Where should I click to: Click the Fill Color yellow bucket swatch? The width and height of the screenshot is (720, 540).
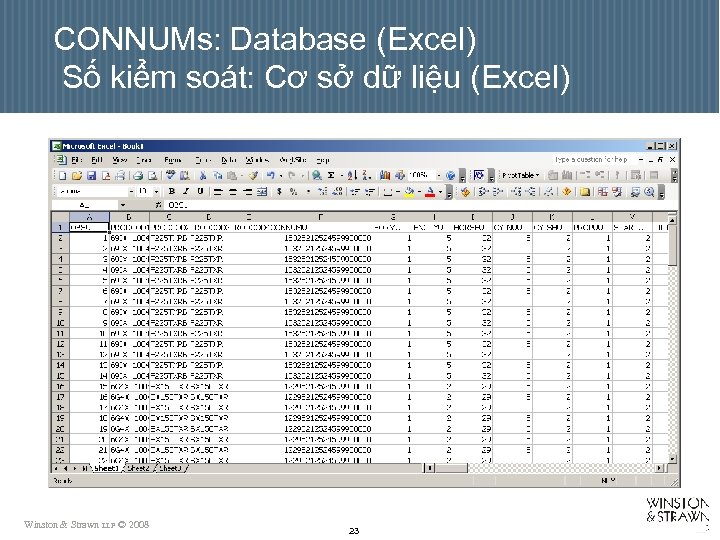(x=409, y=192)
